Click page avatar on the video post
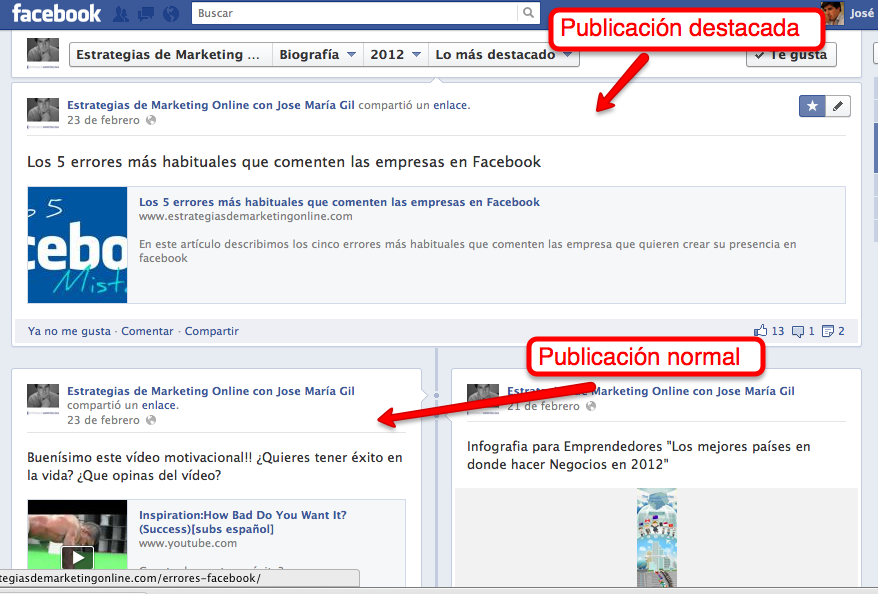The width and height of the screenshot is (878, 594). point(43,399)
